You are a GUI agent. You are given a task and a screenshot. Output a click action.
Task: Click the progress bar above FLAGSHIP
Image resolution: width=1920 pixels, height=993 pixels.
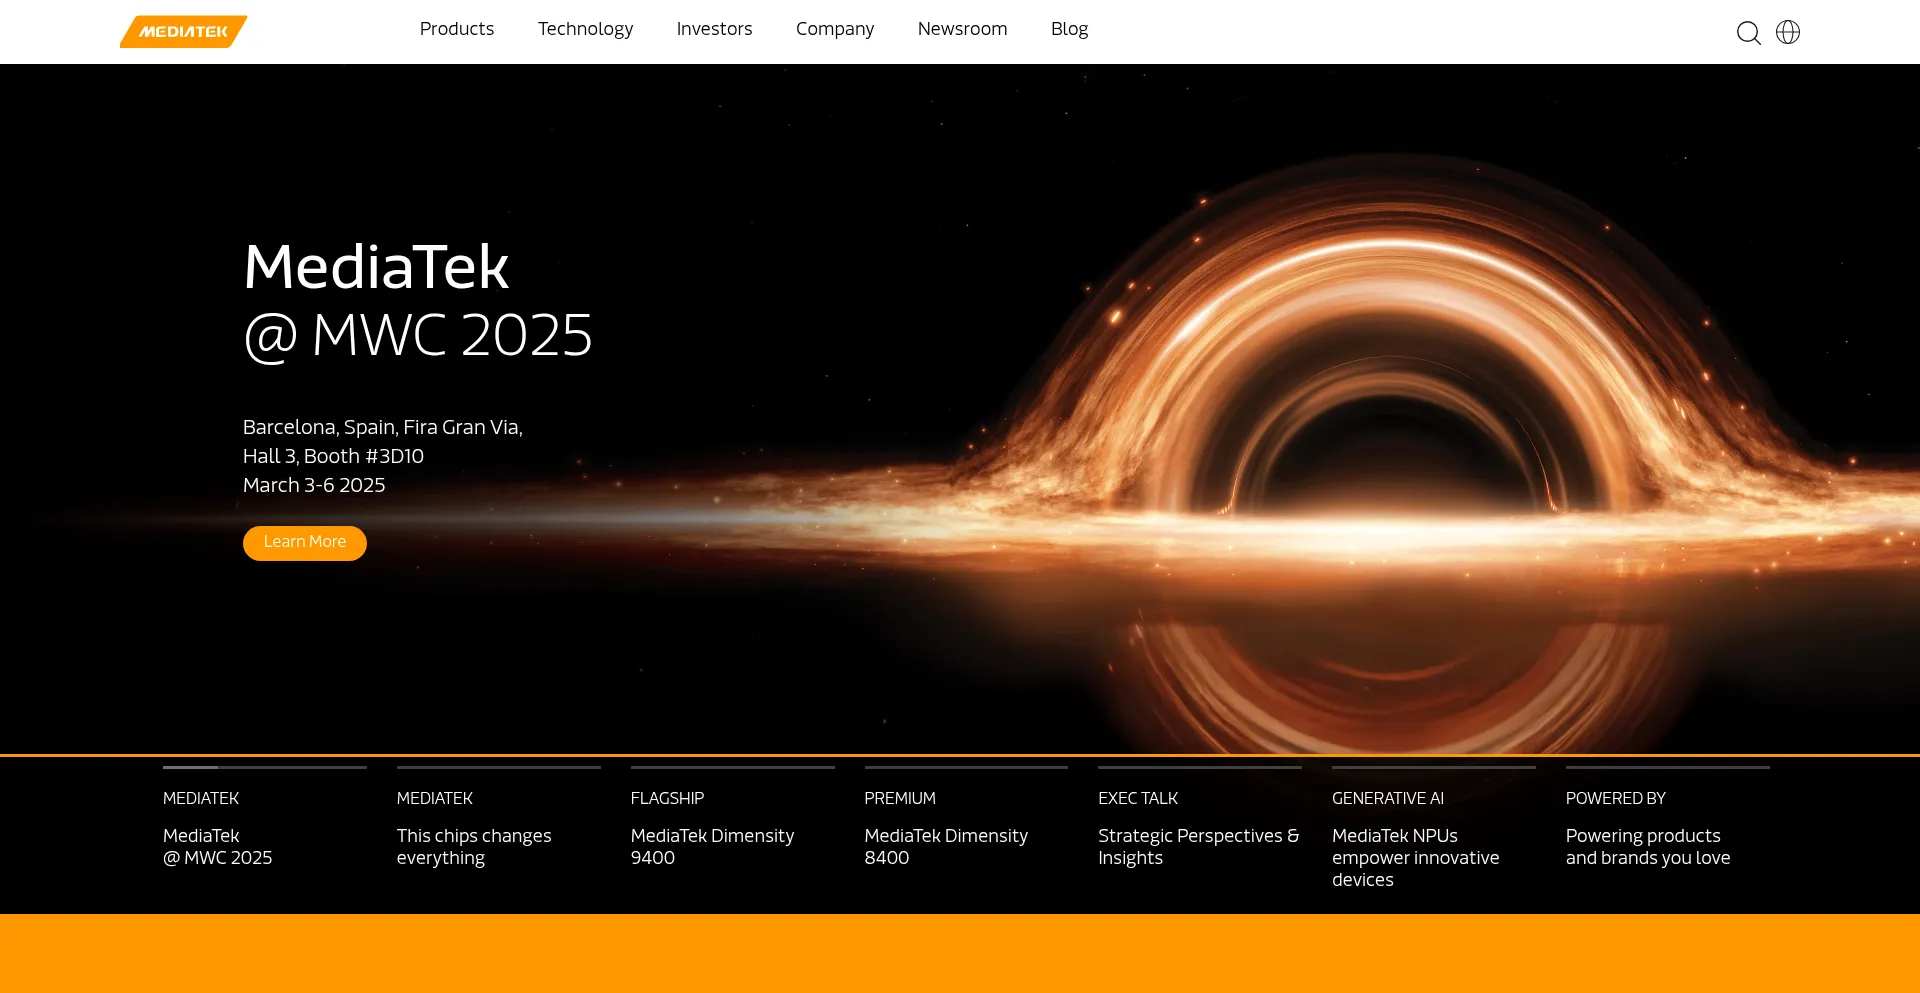[733, 767]
